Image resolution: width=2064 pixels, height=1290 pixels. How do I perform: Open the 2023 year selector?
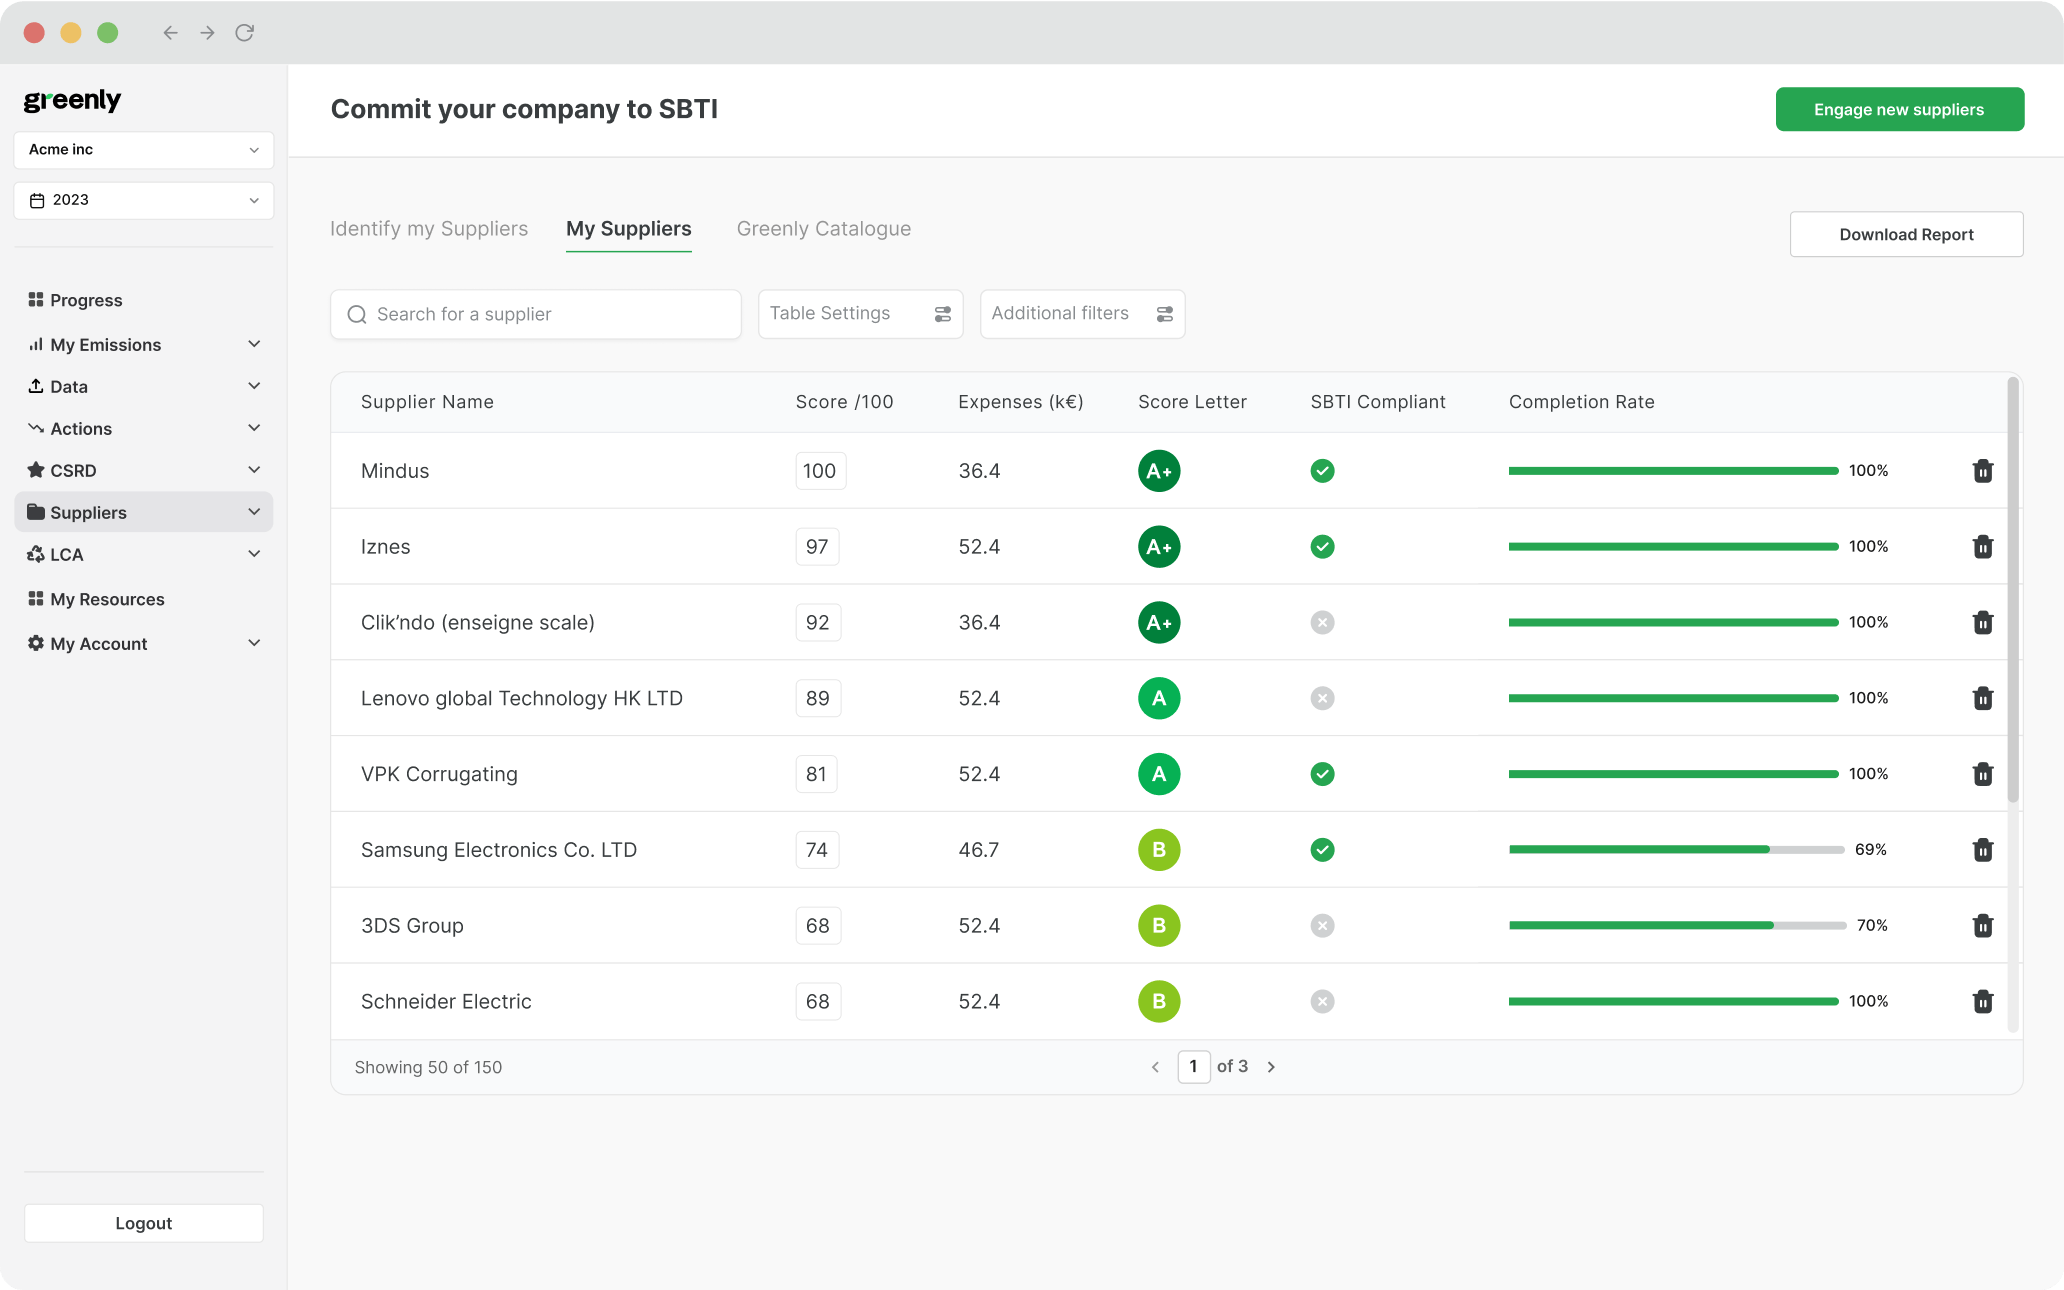tap(144, 200)
